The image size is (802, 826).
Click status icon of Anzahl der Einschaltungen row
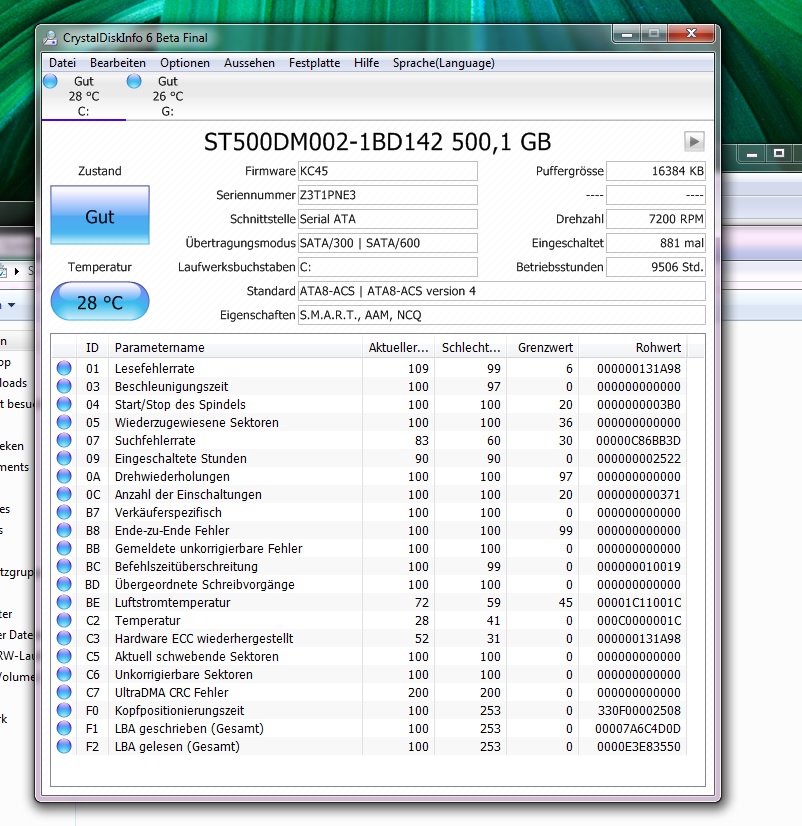64,494
